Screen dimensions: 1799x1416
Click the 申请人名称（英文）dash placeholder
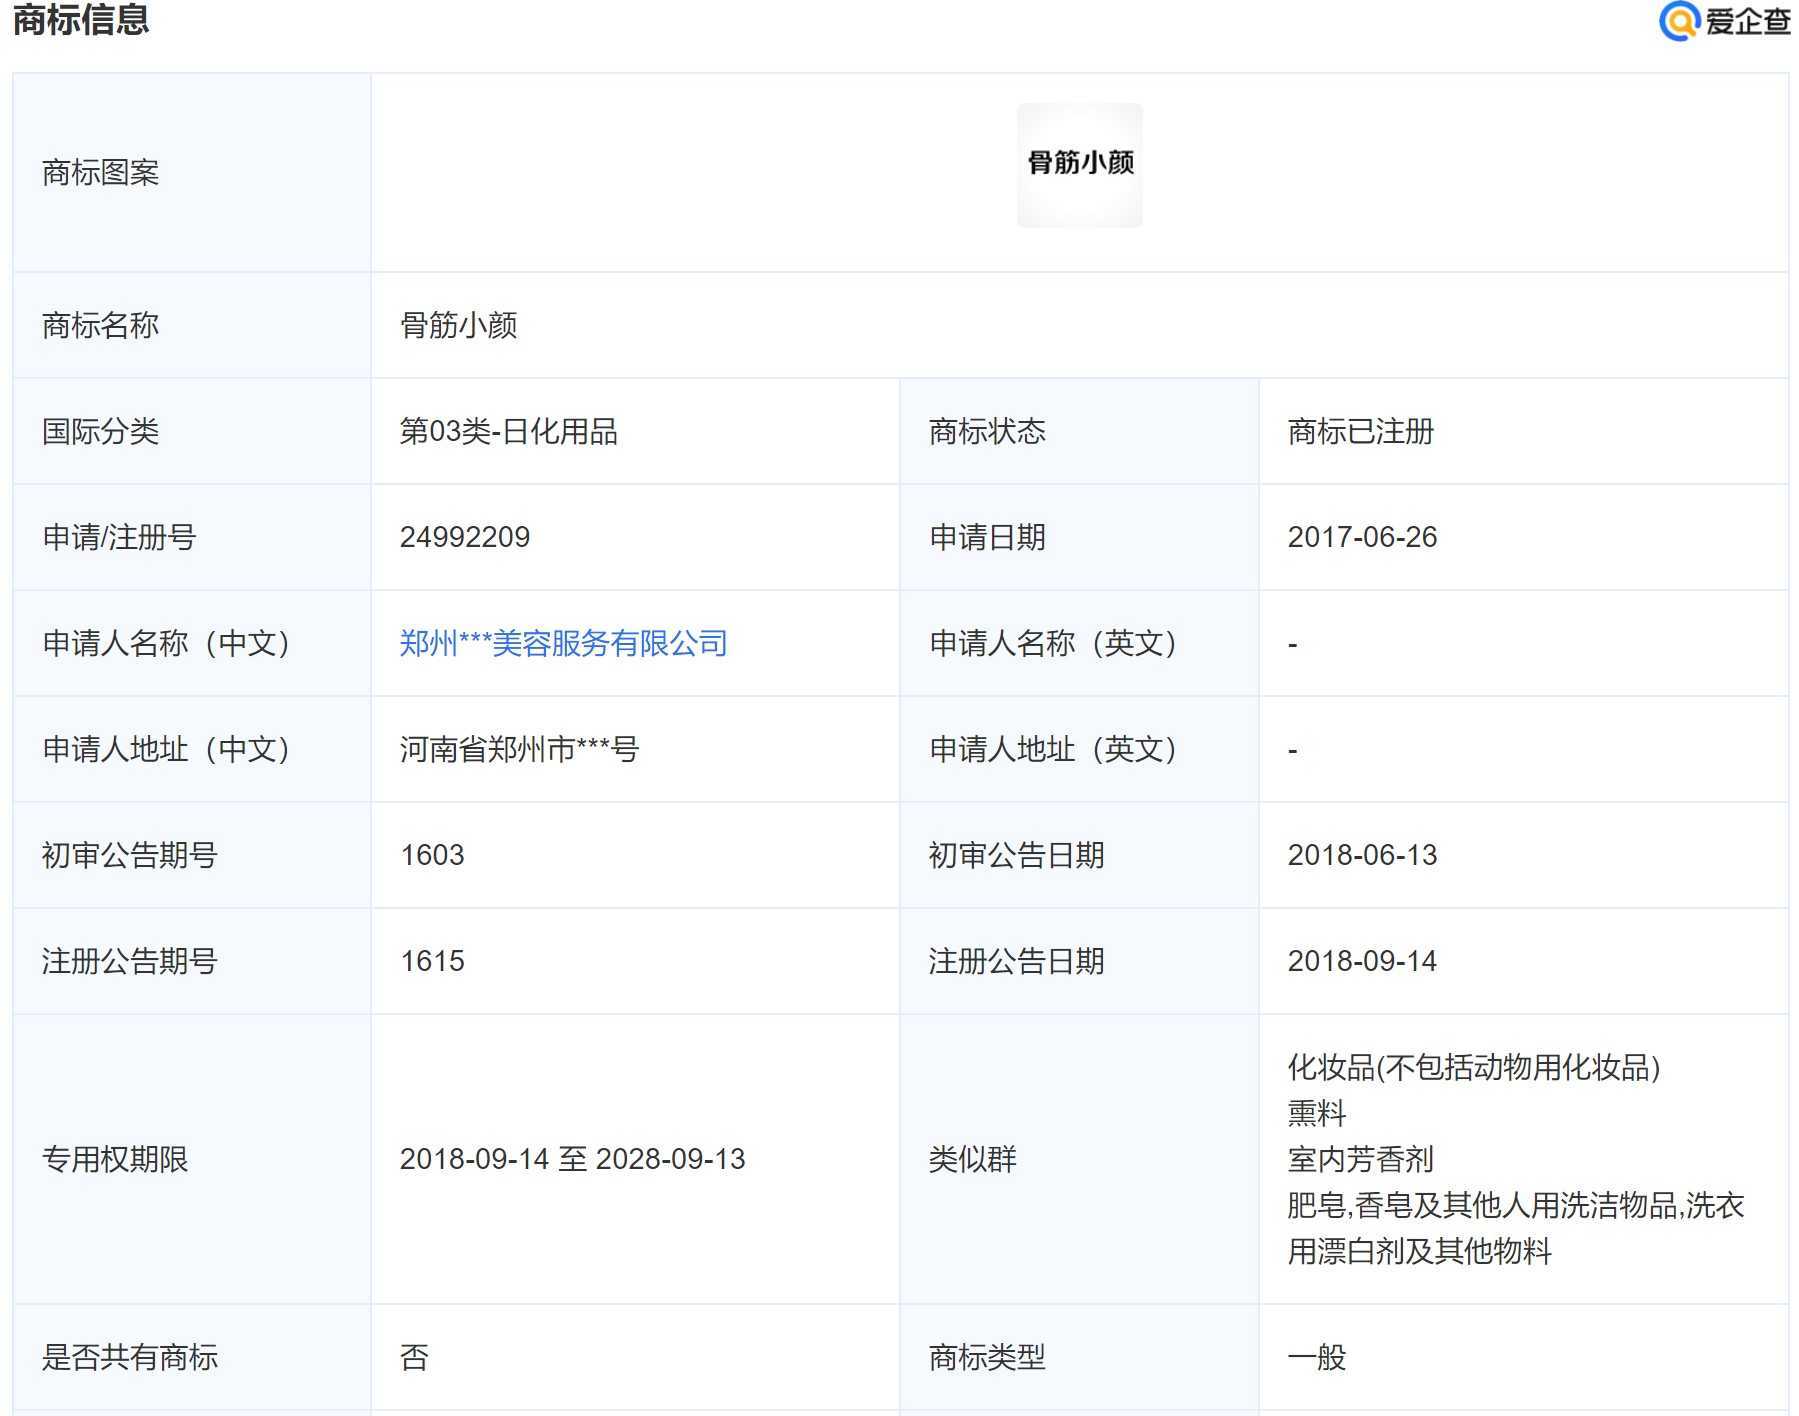tap(1291, 644)
